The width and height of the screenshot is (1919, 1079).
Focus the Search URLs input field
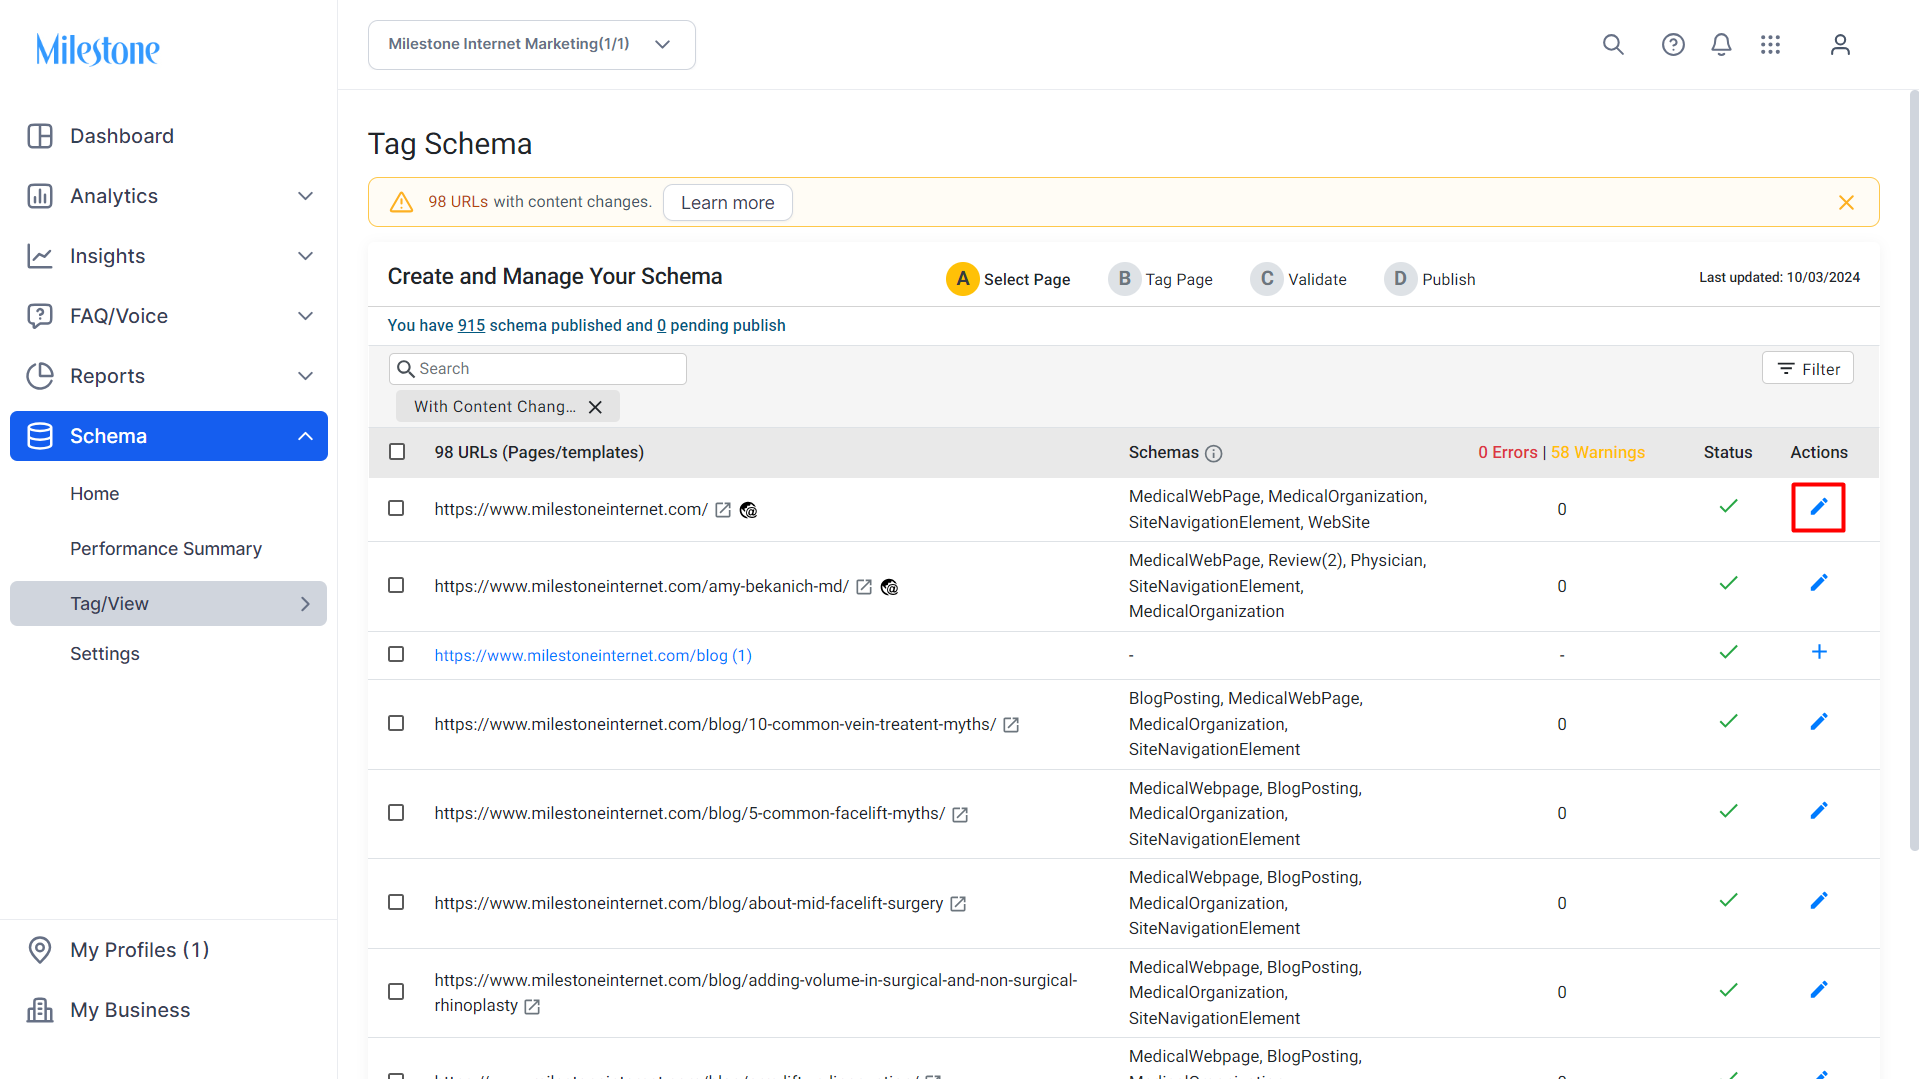(x=538, y=369)
